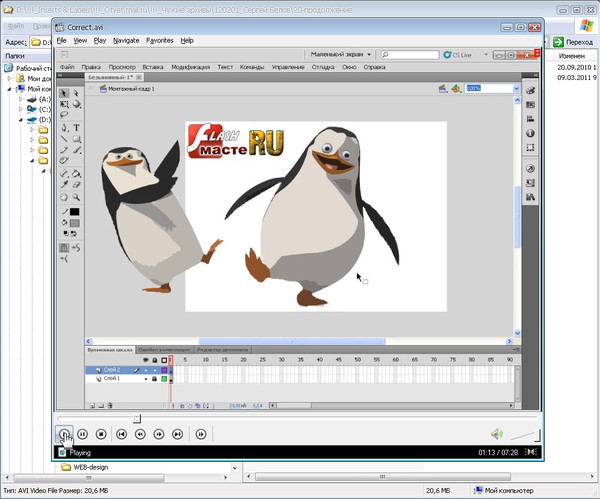Open the File menu of the player
Image resolution: width=600 pixels, height=499 pixels.
[62, 40]
